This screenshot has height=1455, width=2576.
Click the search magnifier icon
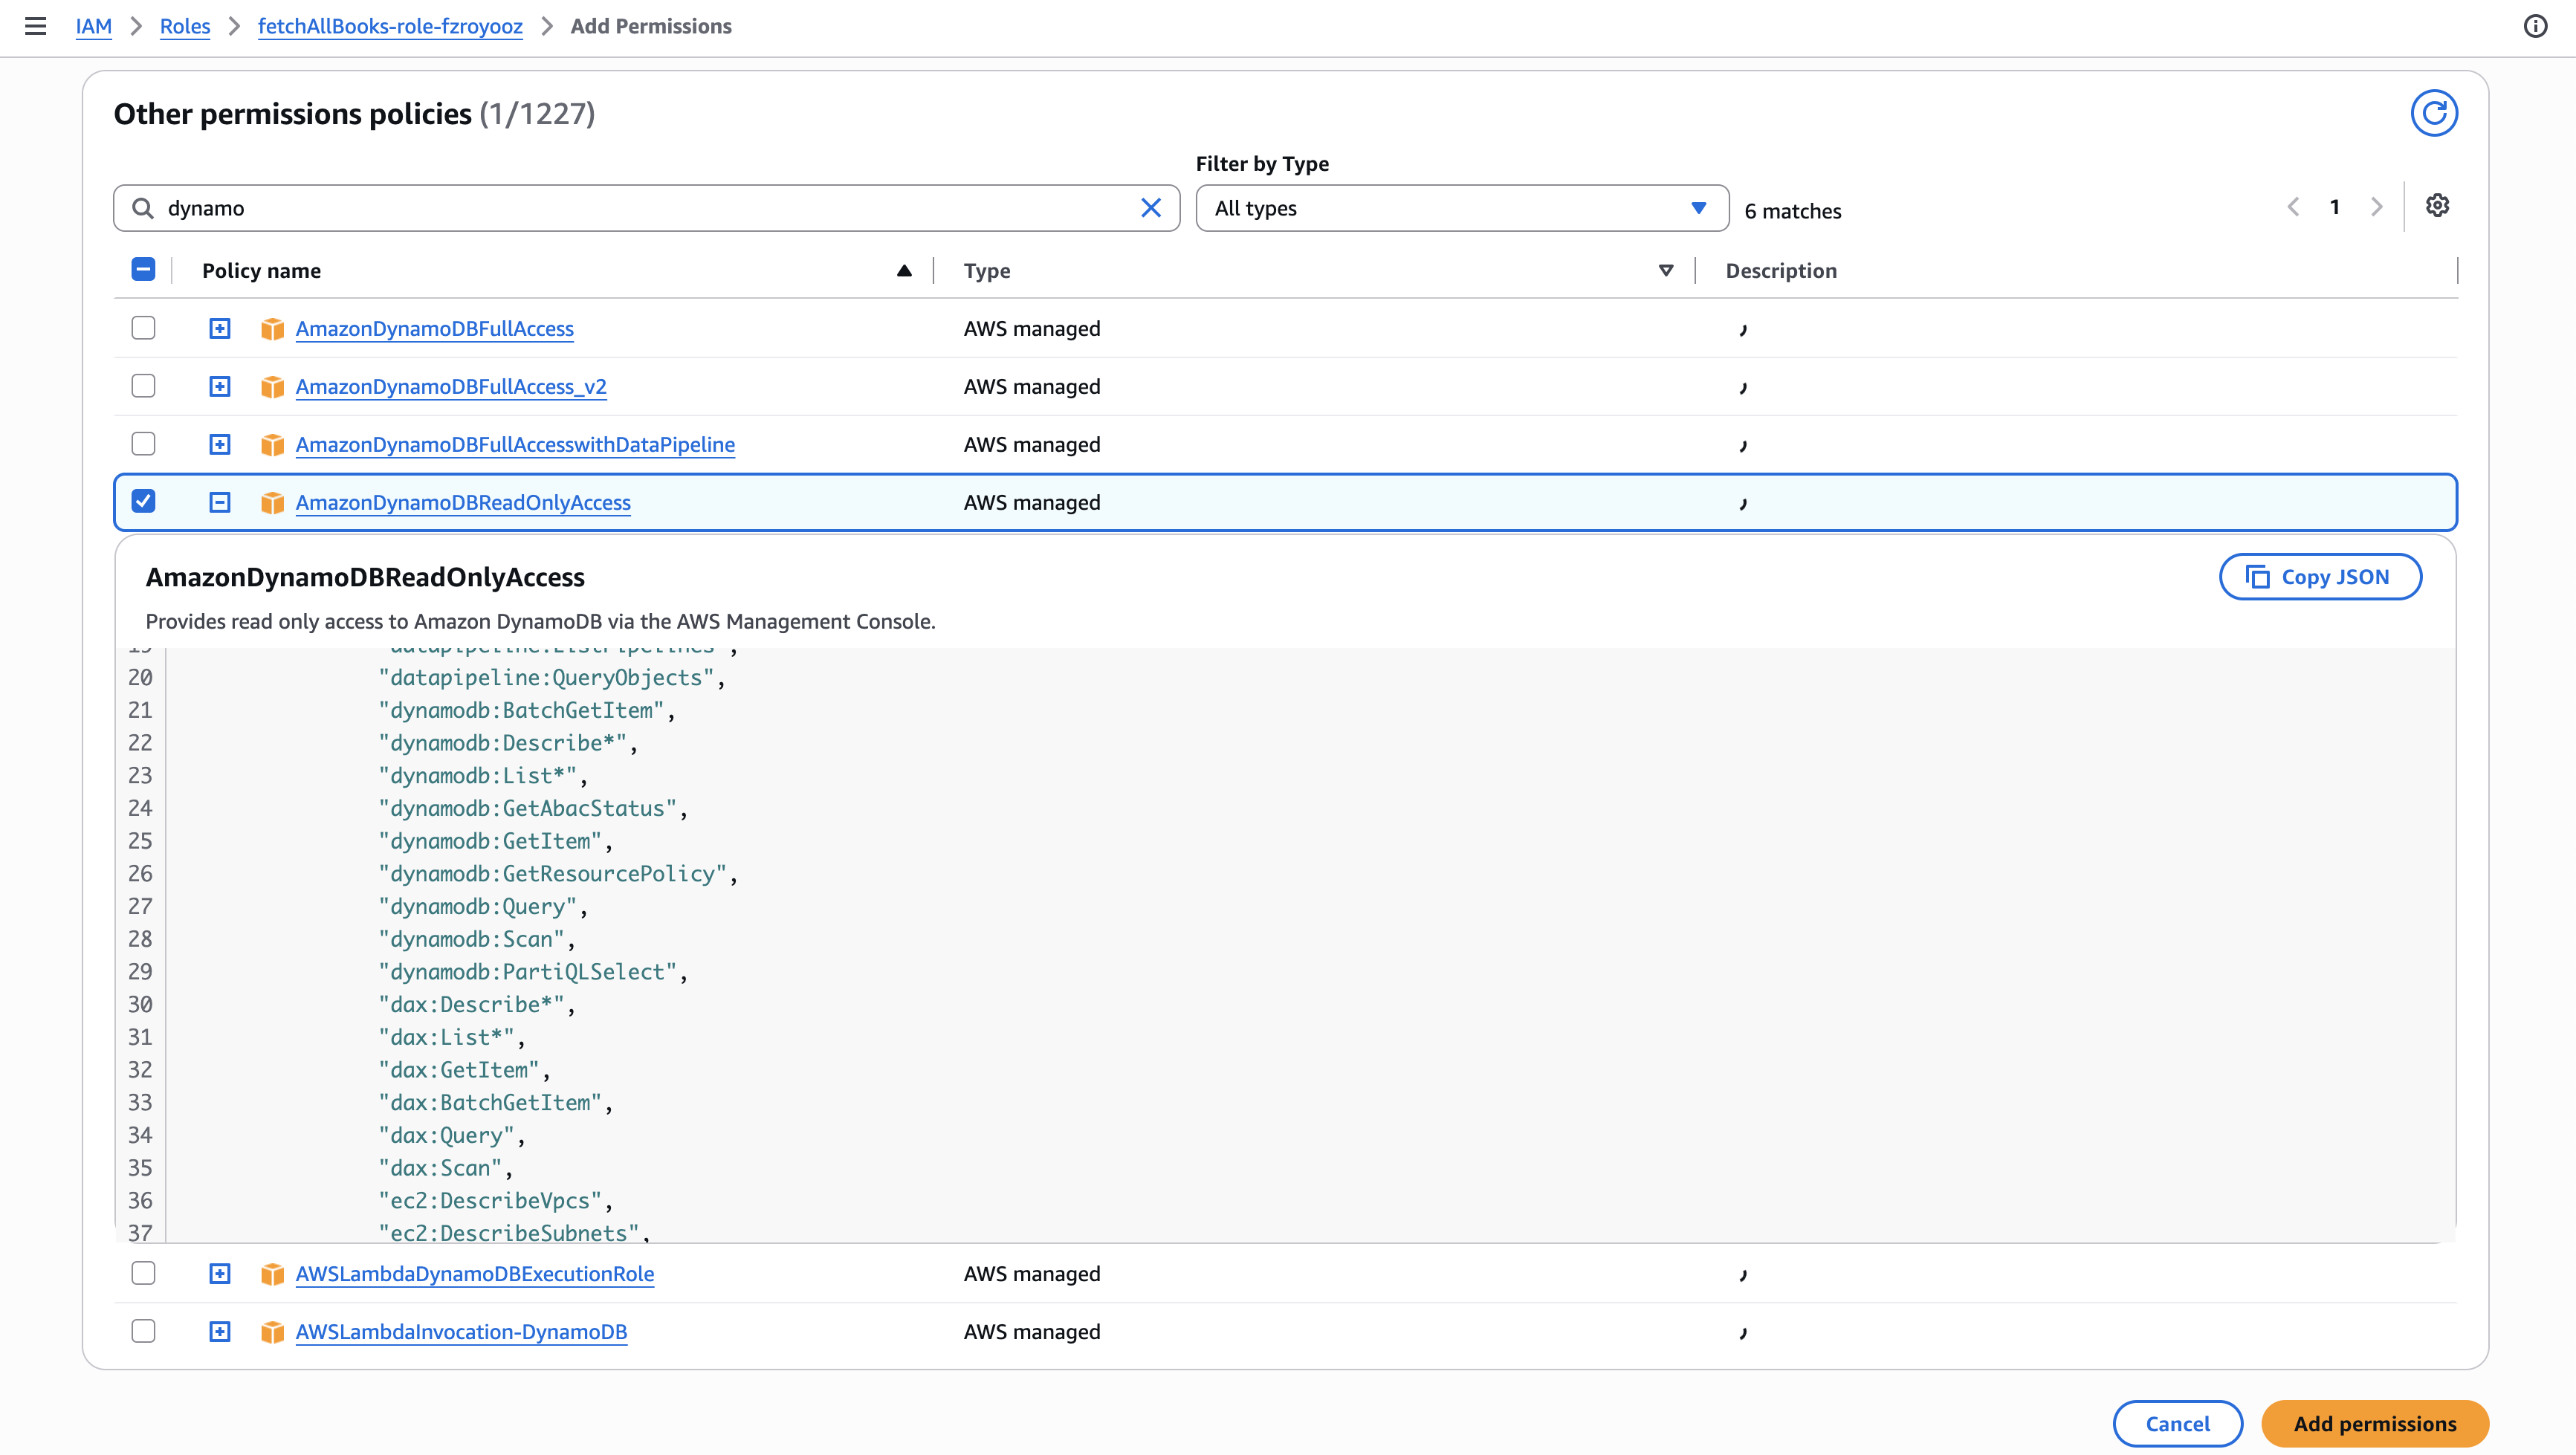pos(143,208)
